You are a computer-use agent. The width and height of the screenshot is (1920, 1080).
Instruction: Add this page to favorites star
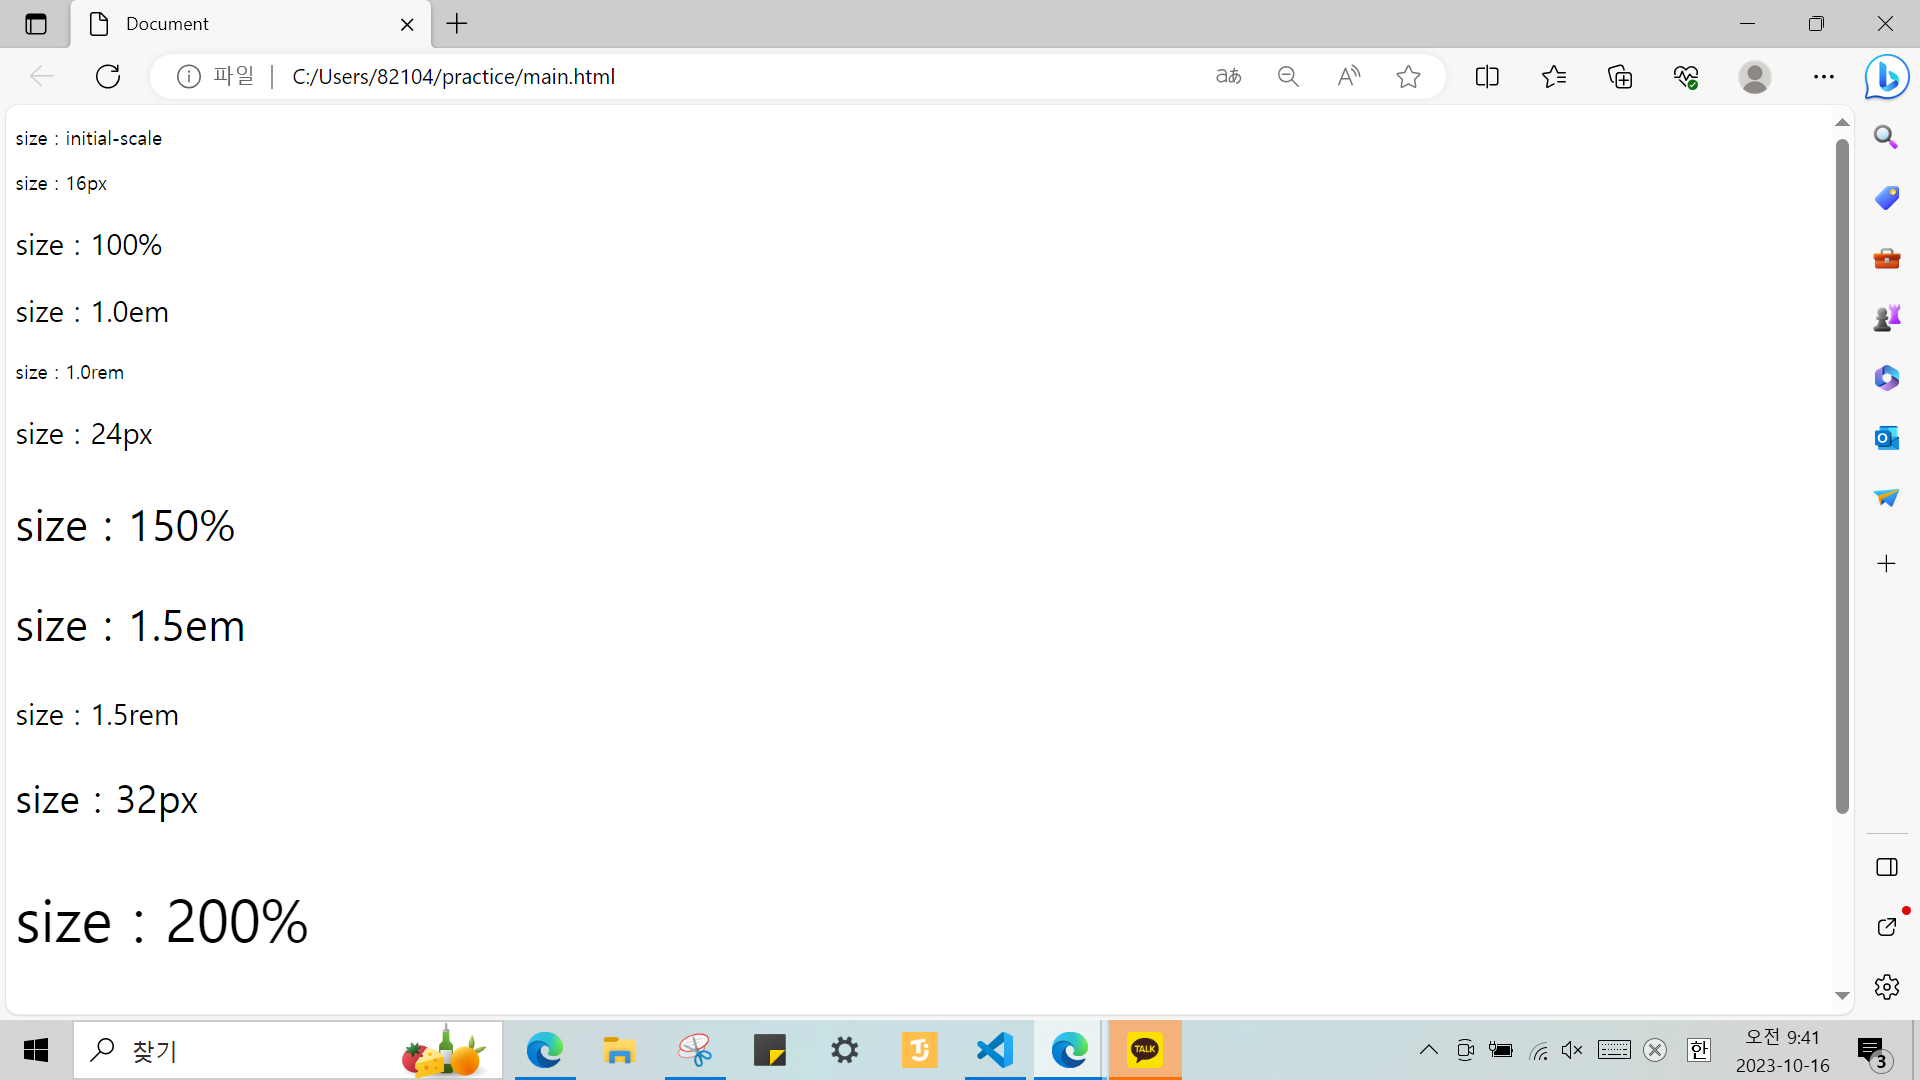(x=1408, y=76)
